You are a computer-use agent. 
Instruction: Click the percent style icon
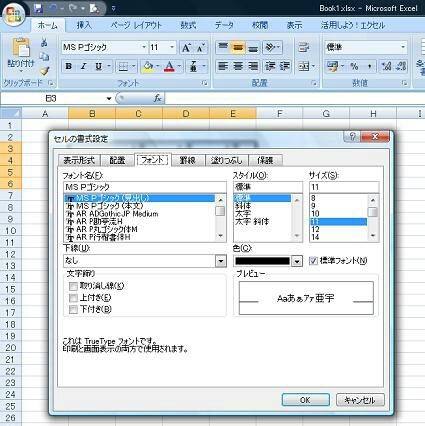(x=354, y=67)
